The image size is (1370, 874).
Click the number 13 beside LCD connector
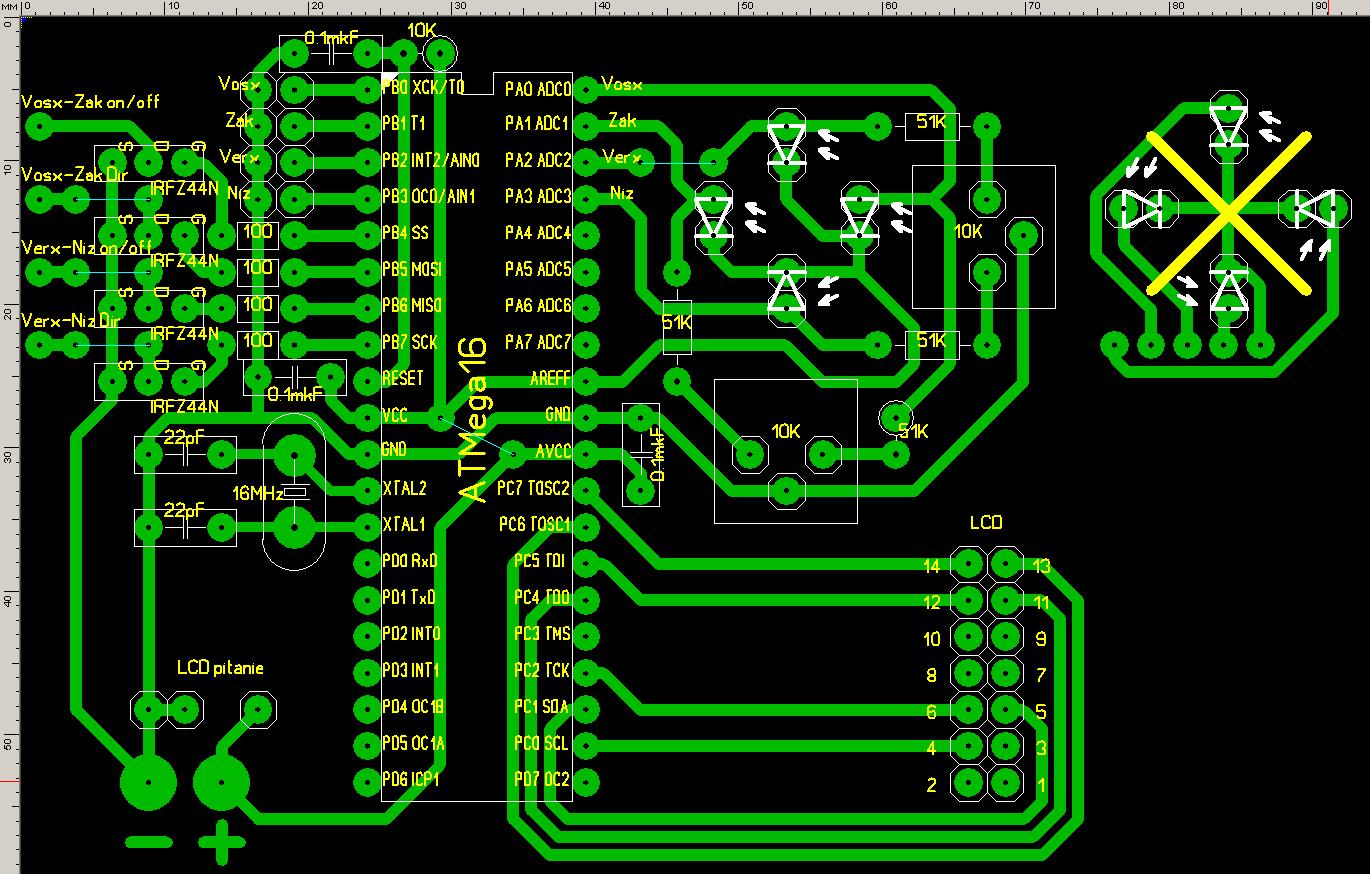pos(1041,566)
